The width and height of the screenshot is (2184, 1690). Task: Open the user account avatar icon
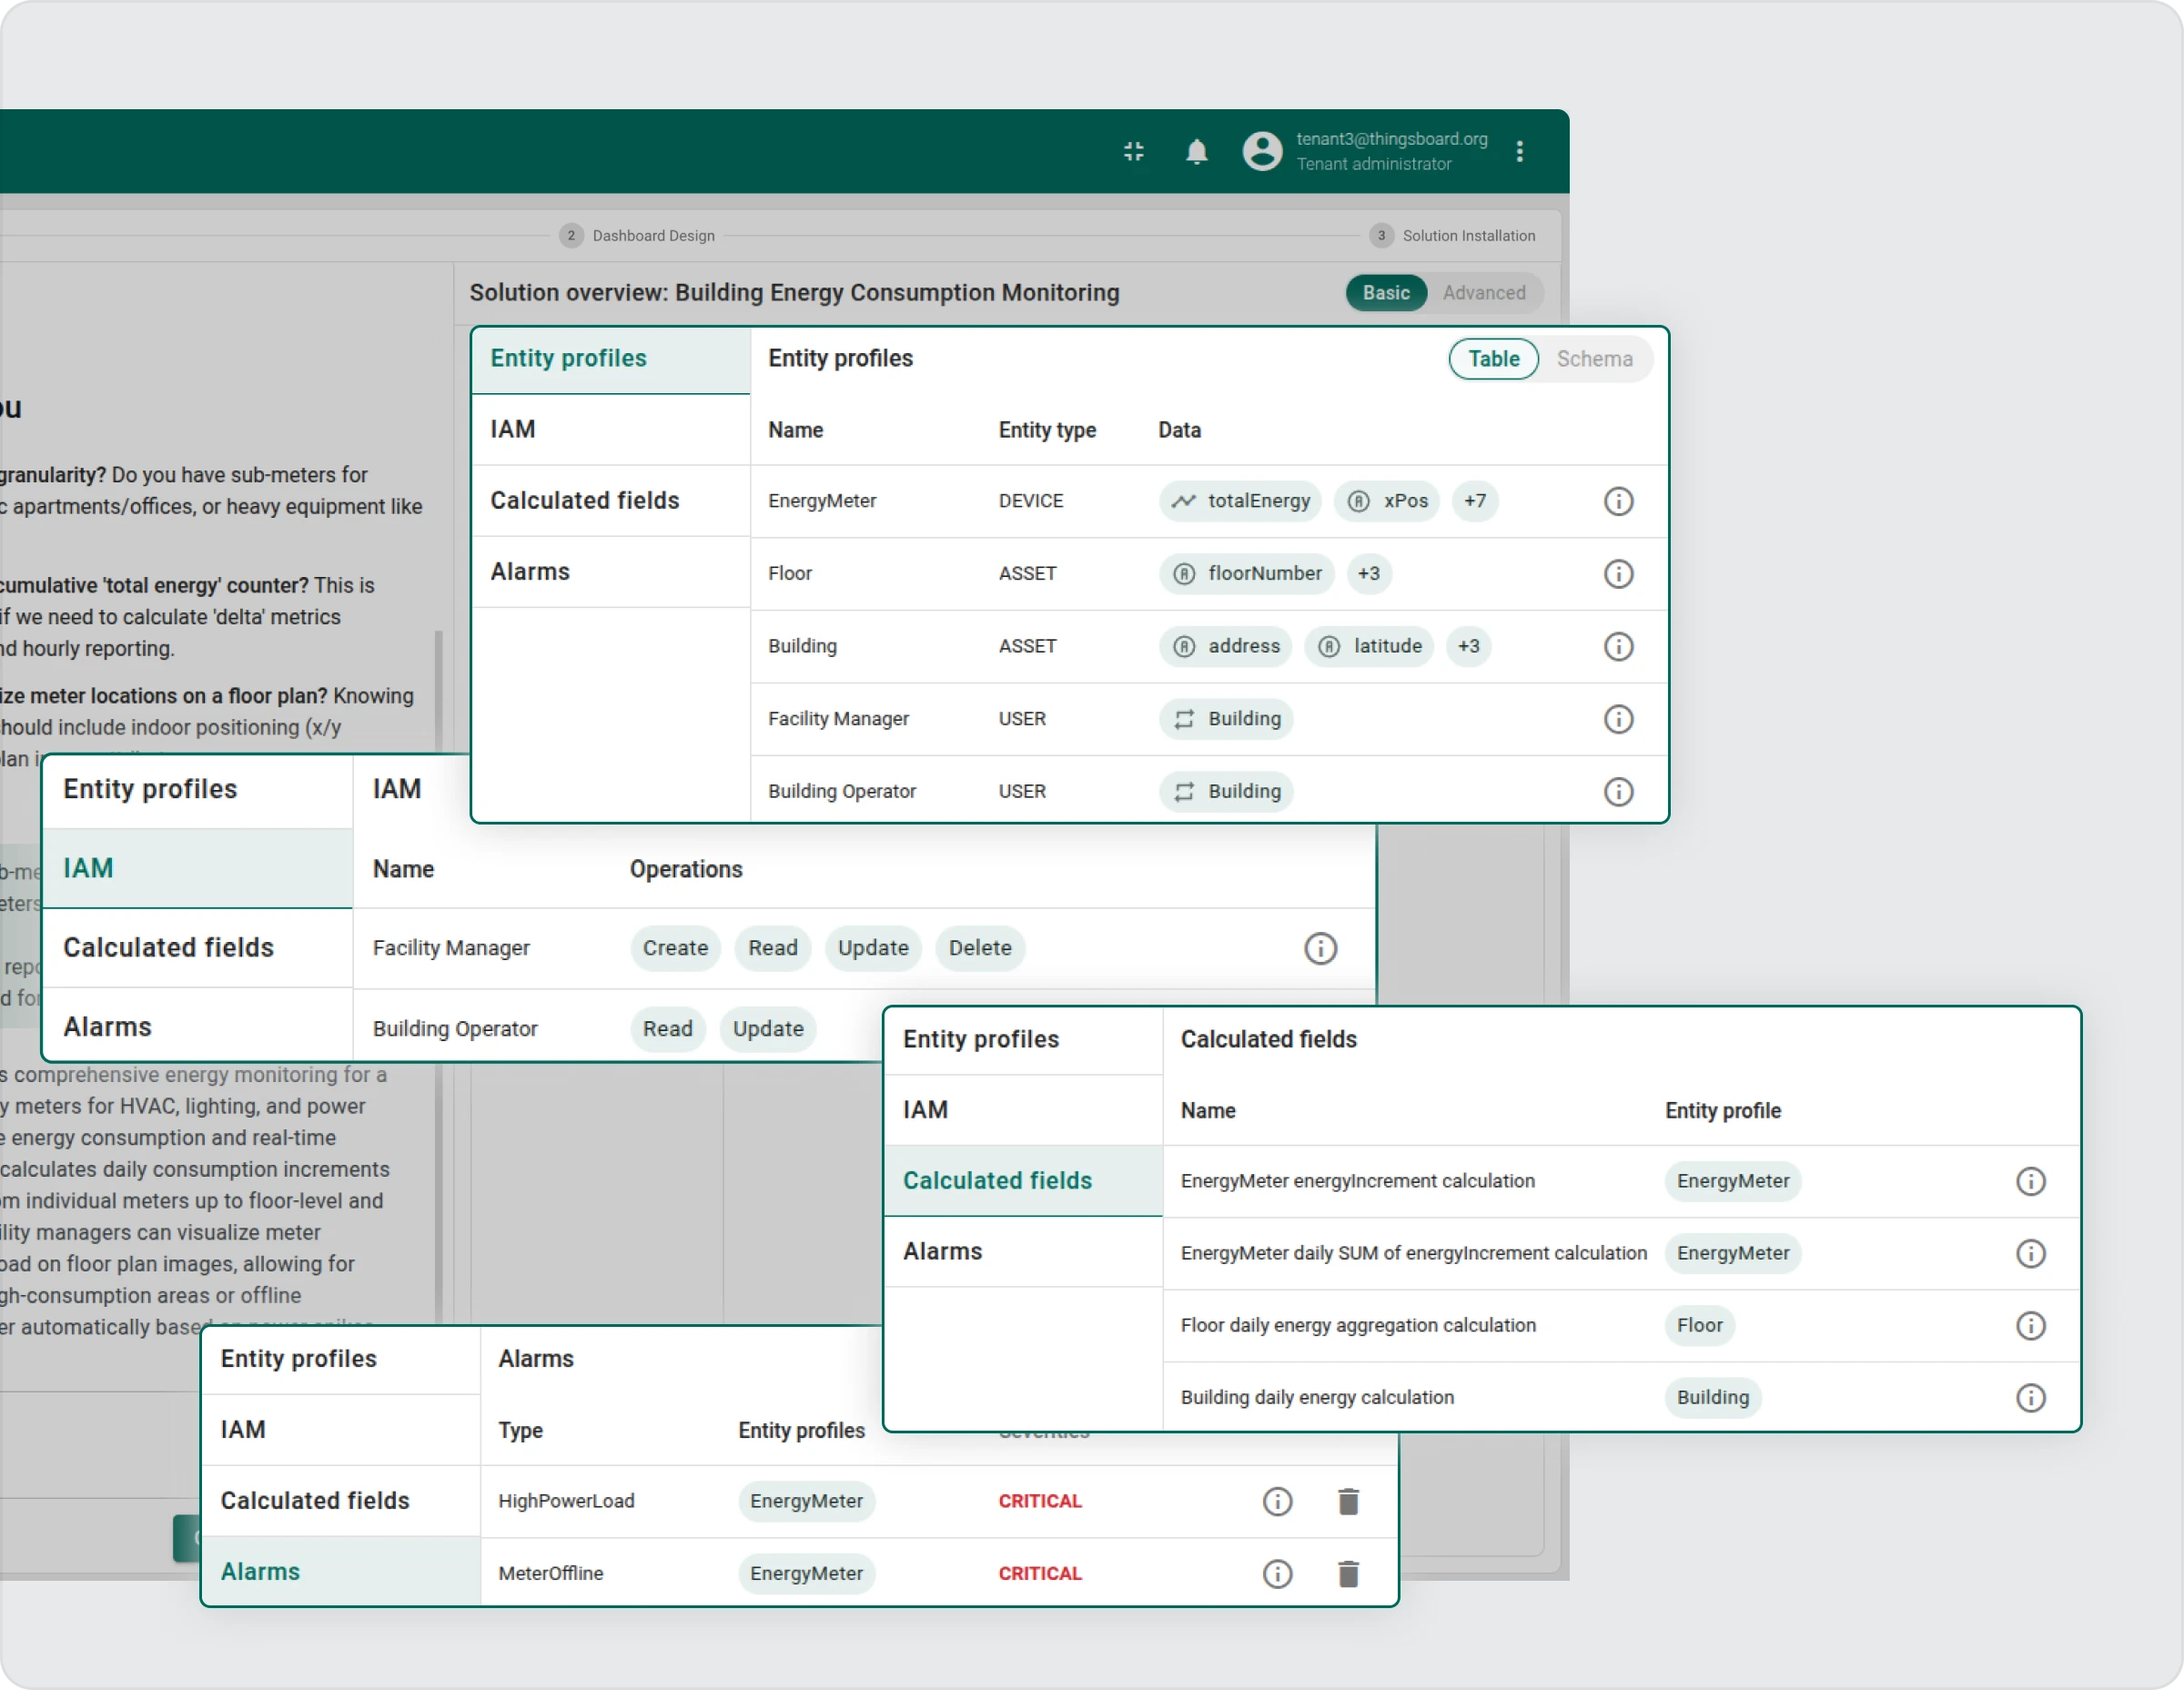coord(1262,151)
